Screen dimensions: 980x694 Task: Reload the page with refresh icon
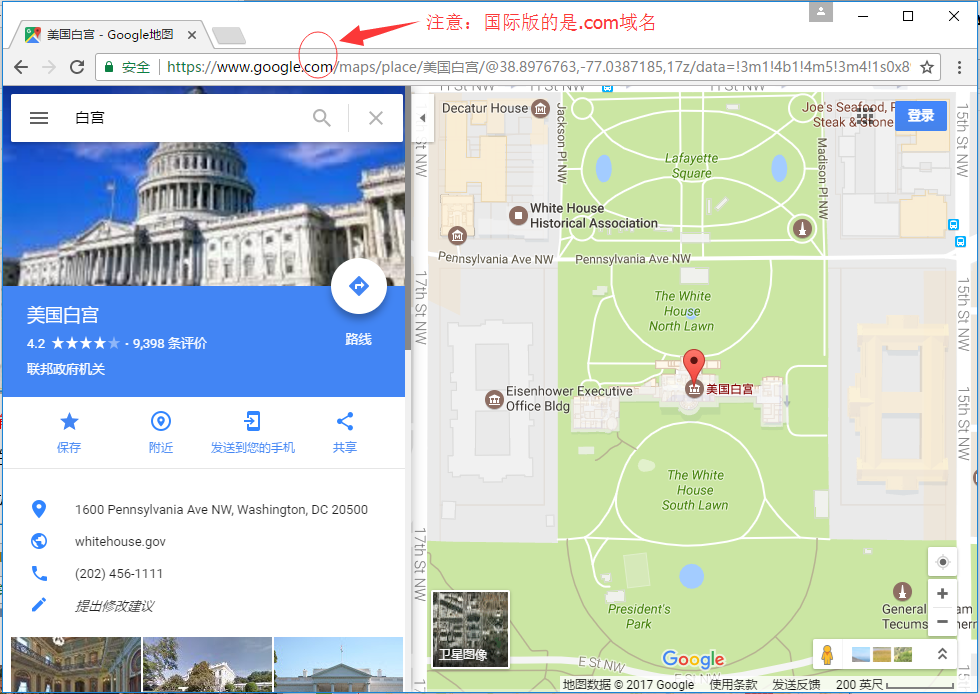tap(77, 67)
